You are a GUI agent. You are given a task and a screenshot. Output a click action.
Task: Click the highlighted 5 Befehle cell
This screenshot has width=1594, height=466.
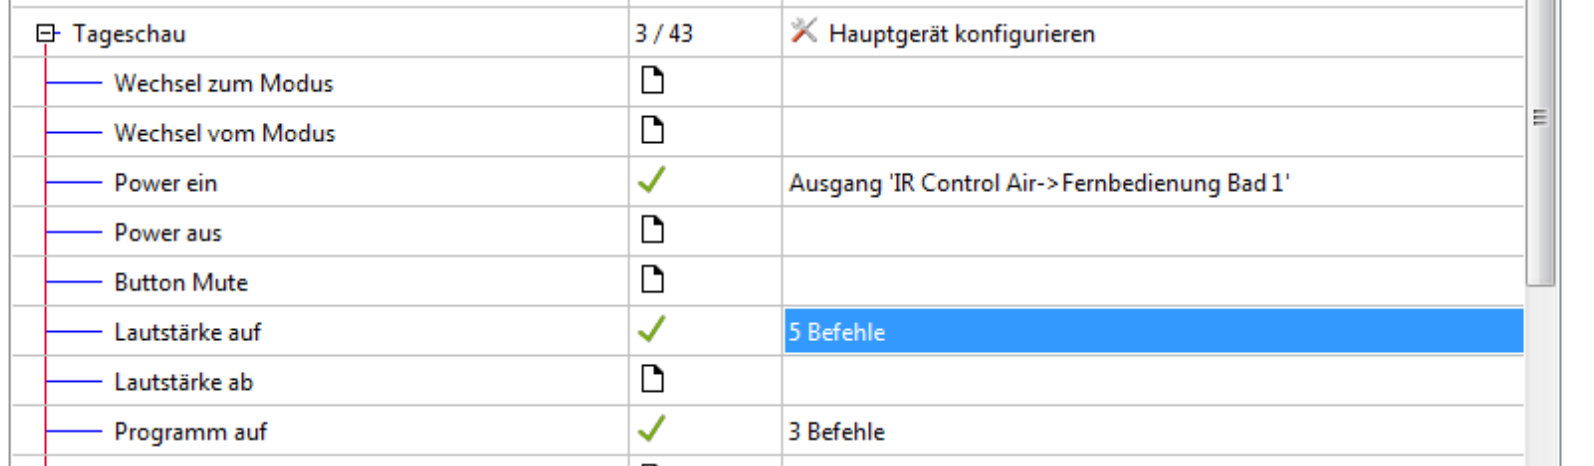[x=1153, y=332]
